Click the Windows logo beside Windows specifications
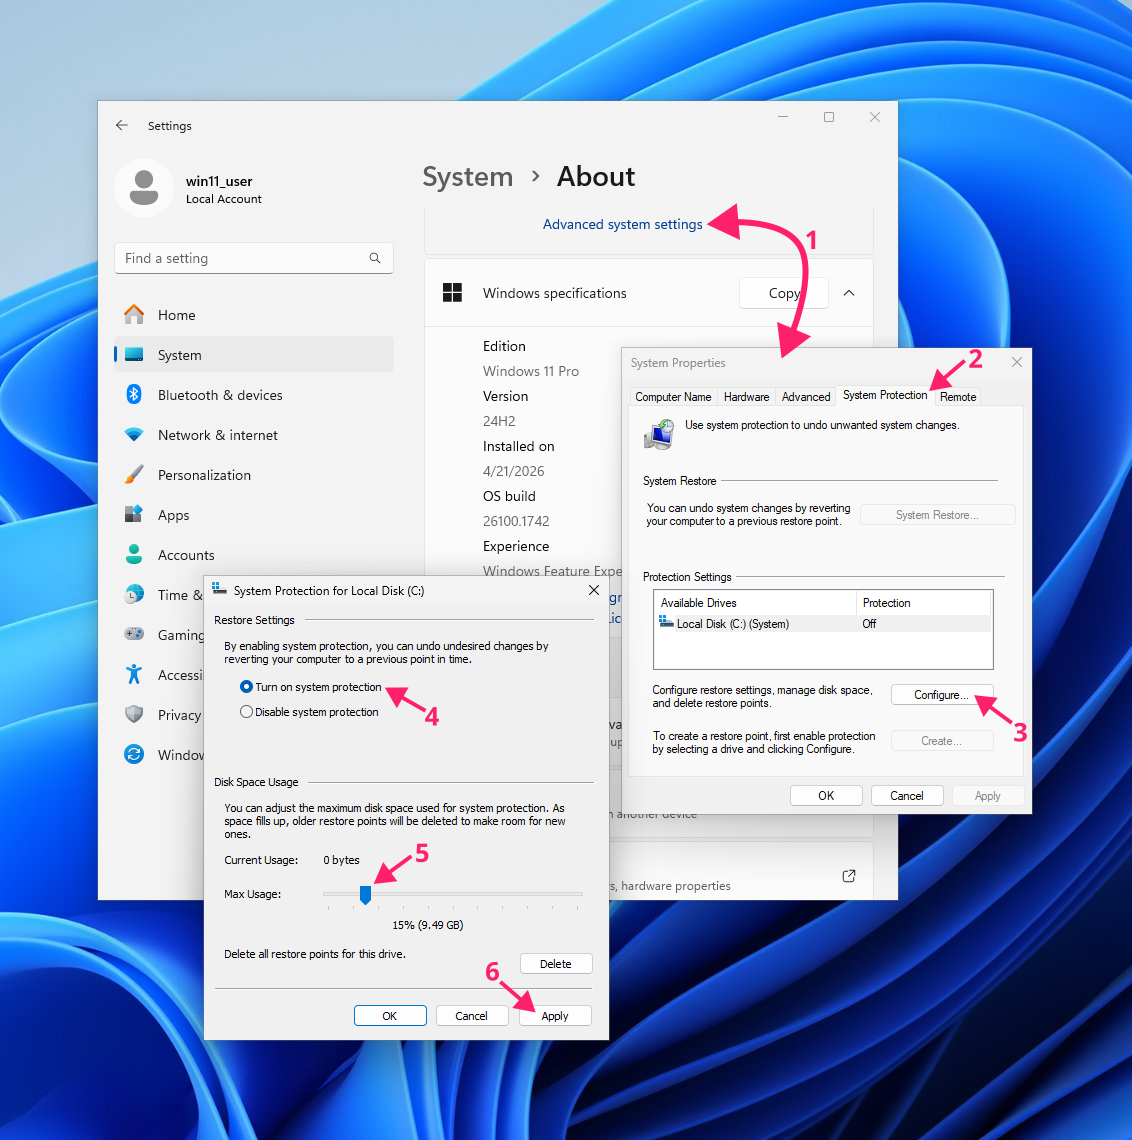 click(452, 293)
